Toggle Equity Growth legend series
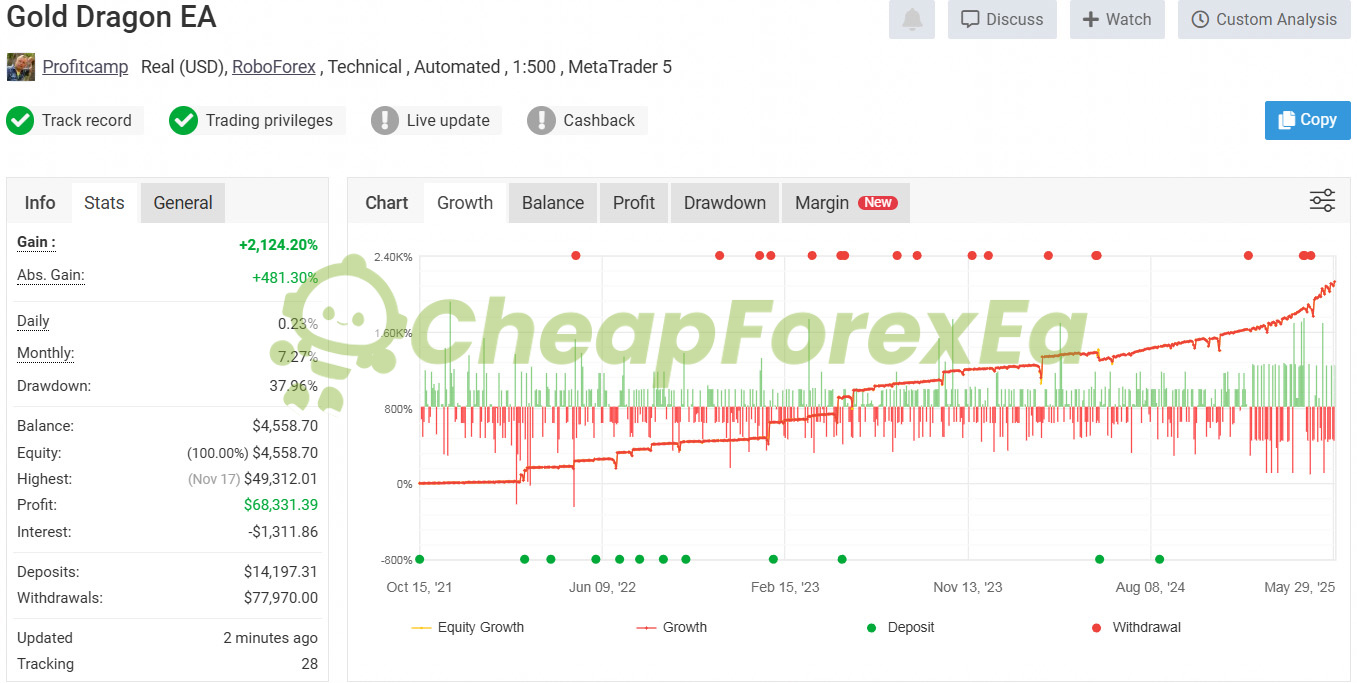The image size is (1357, 683). click(468, 627)
